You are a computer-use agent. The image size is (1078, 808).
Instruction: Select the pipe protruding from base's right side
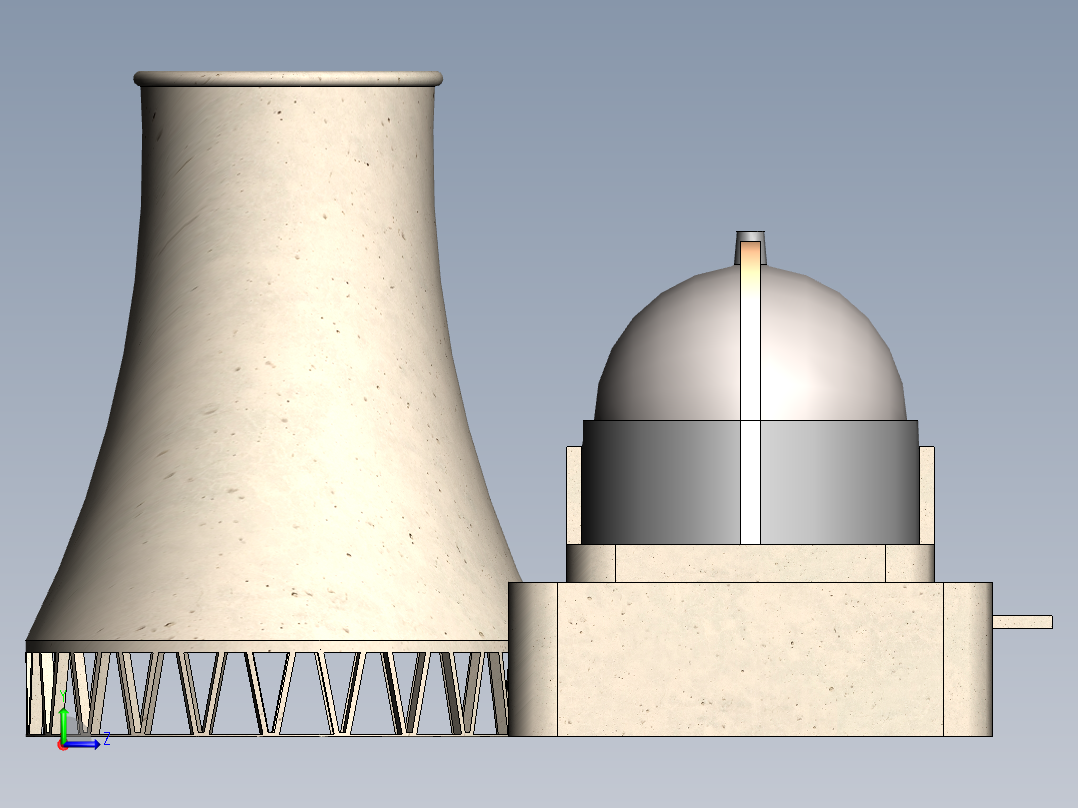coord(1022,622)
